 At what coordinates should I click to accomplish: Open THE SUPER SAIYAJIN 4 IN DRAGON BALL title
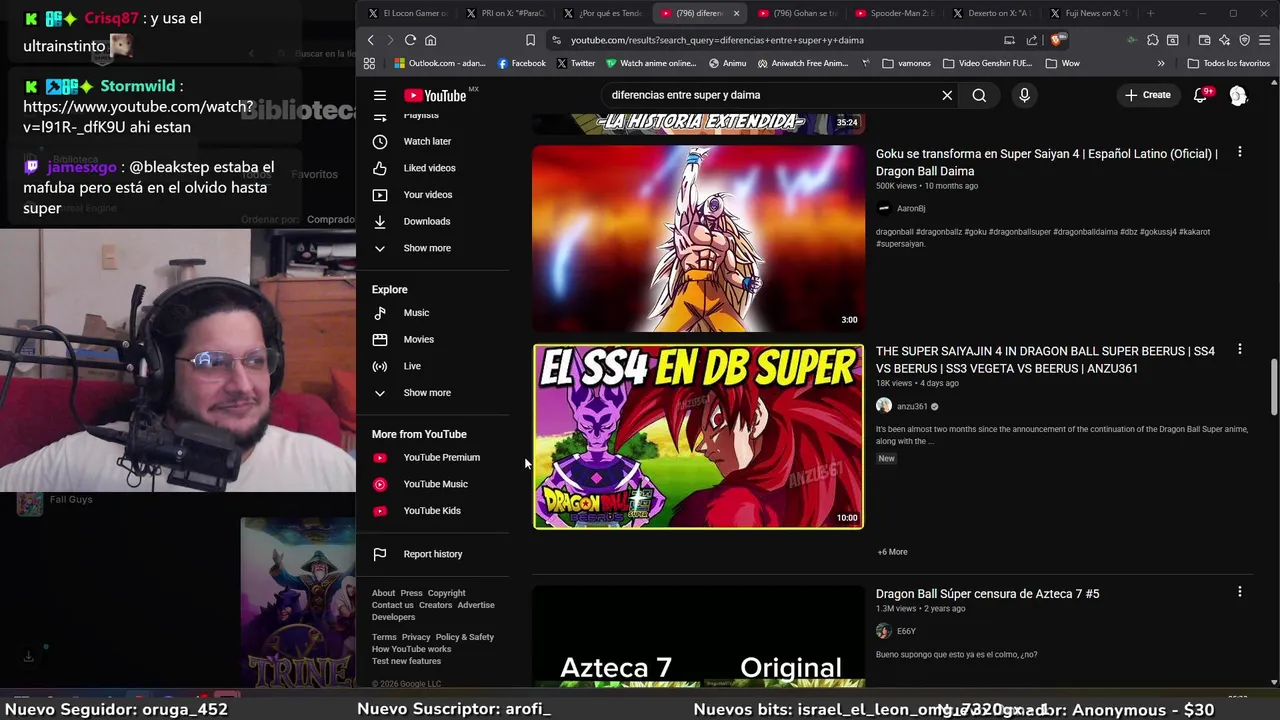(1045, 359)
